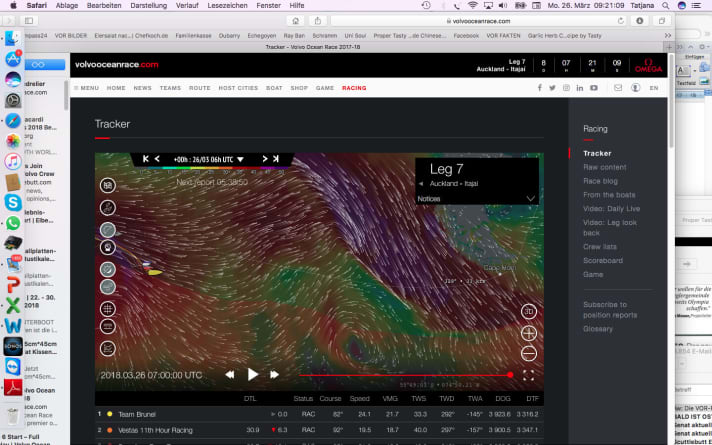Toggle the grid overlay circle button
712x445 pixels.
(x=108, y=309)
